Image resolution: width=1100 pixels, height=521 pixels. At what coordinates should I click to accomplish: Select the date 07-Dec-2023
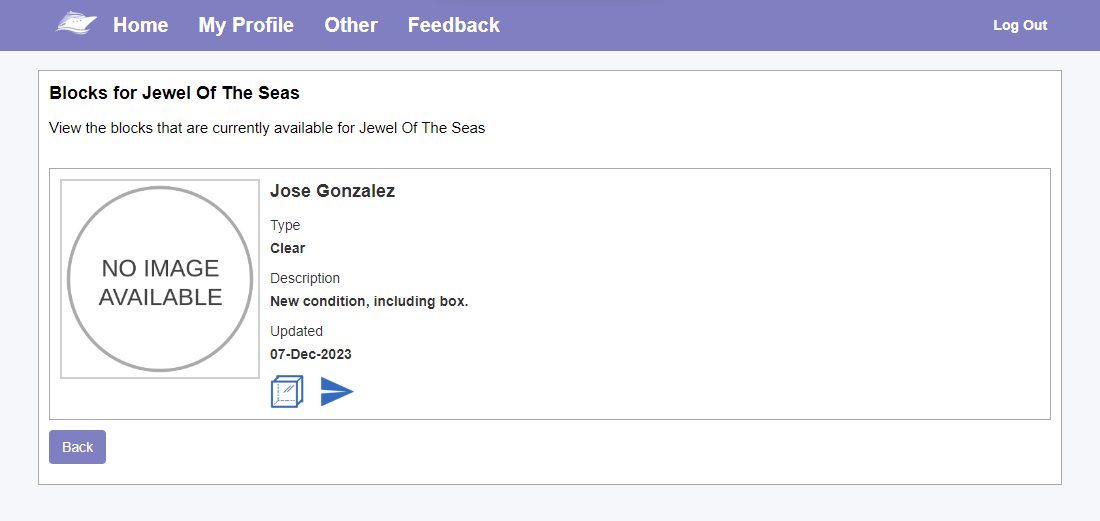pyautogui.click(x=311, y=354)
